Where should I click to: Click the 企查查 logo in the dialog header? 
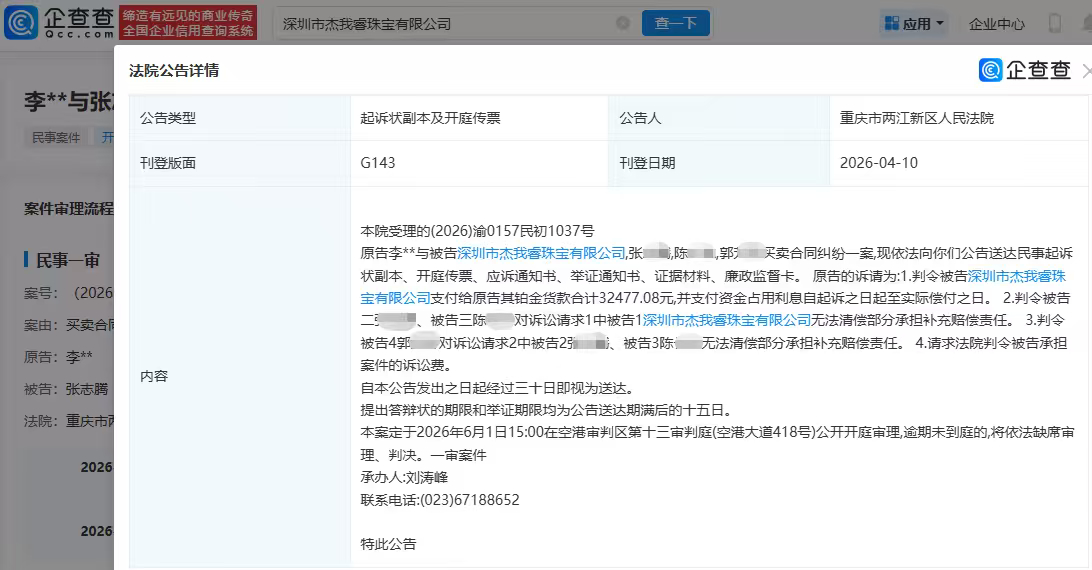click(1024, 70)
